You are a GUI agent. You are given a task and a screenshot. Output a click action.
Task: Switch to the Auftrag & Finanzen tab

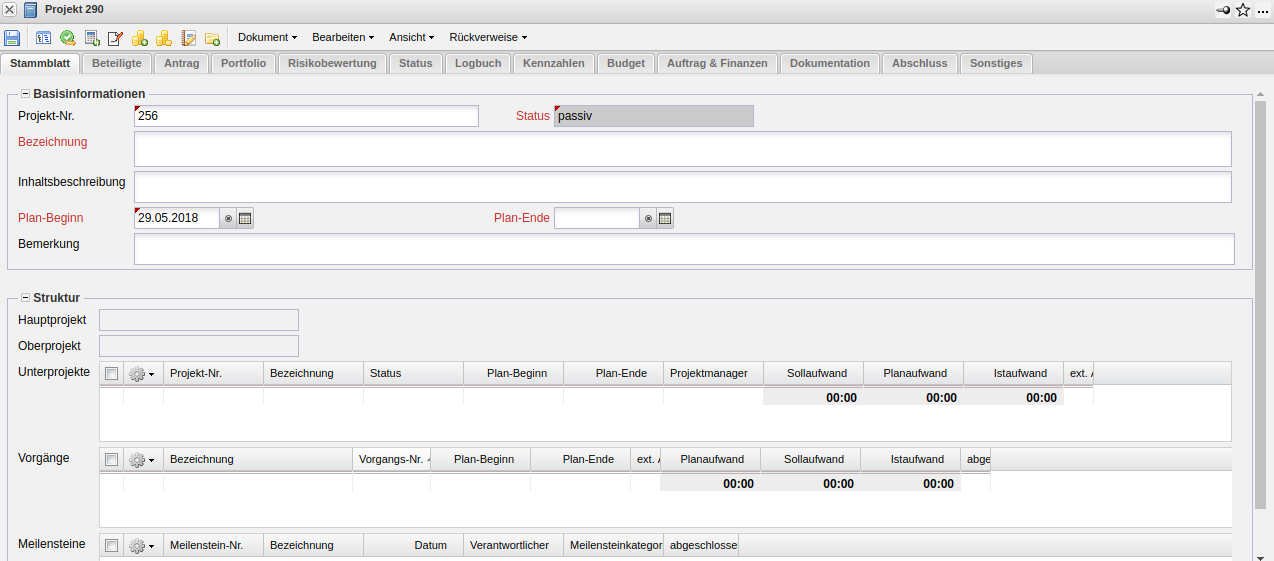(717, 63)
